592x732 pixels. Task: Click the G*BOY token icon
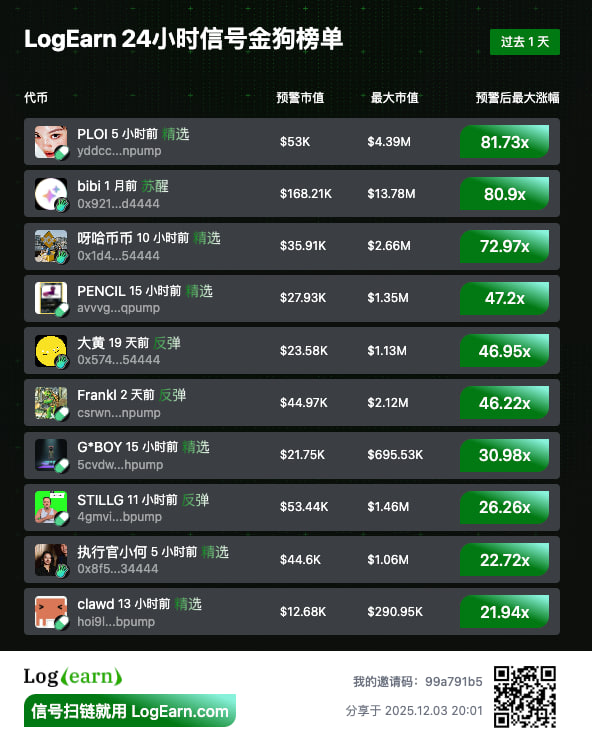(x=51, y=455)
